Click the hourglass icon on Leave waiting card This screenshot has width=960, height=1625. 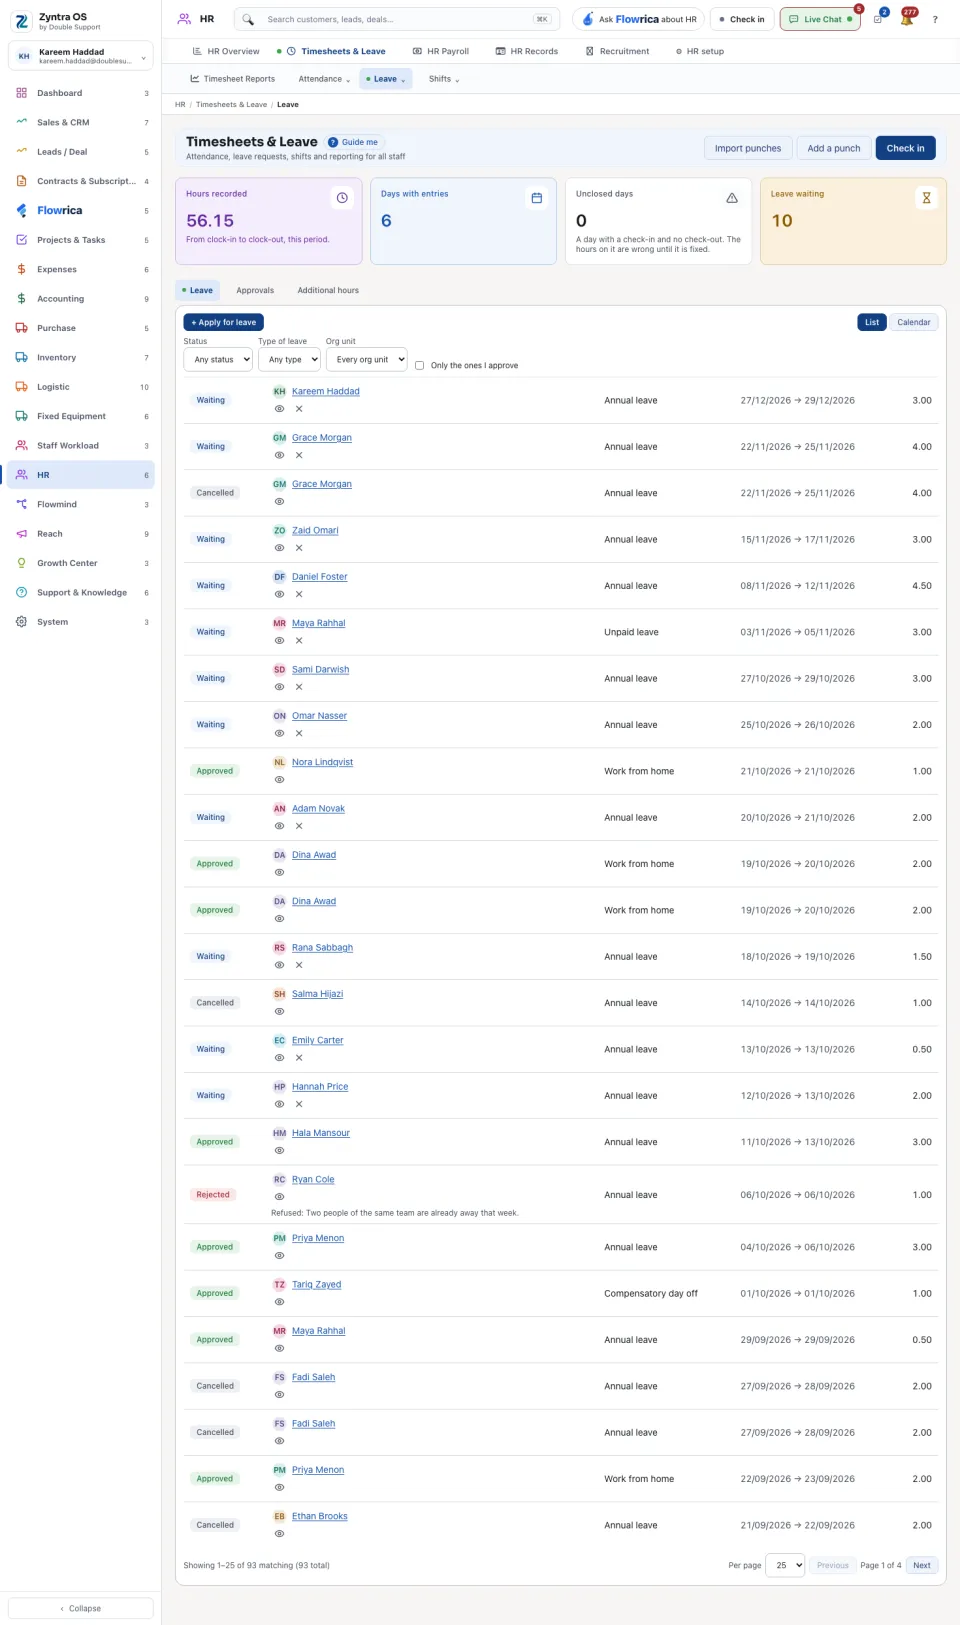click(x=926, y=198)
